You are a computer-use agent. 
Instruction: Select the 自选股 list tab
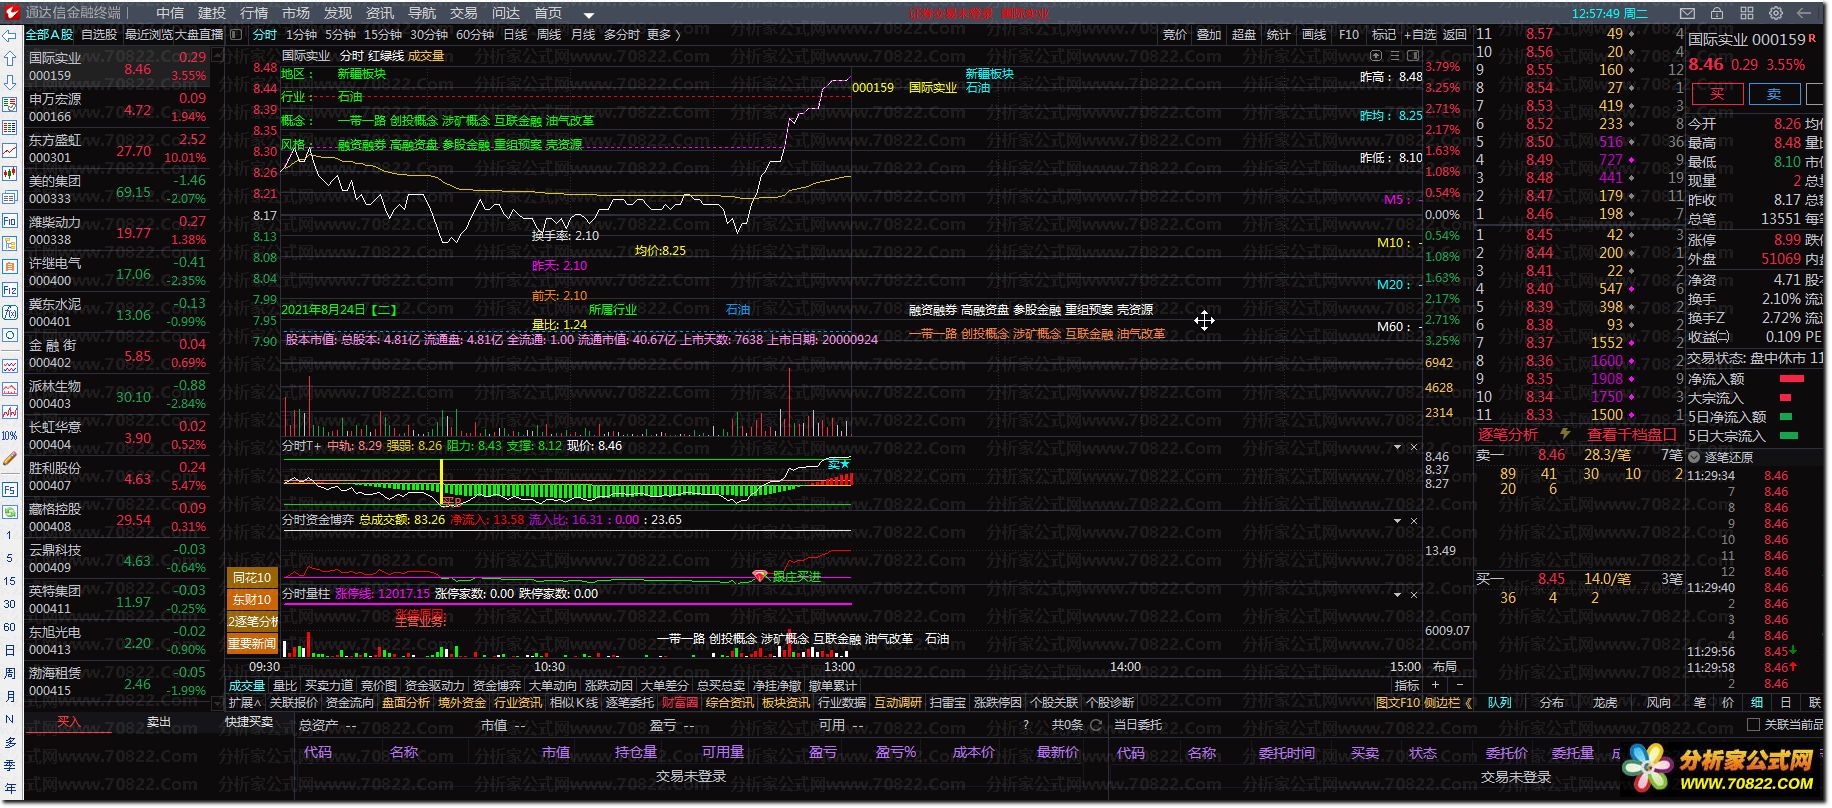[99, 34]
